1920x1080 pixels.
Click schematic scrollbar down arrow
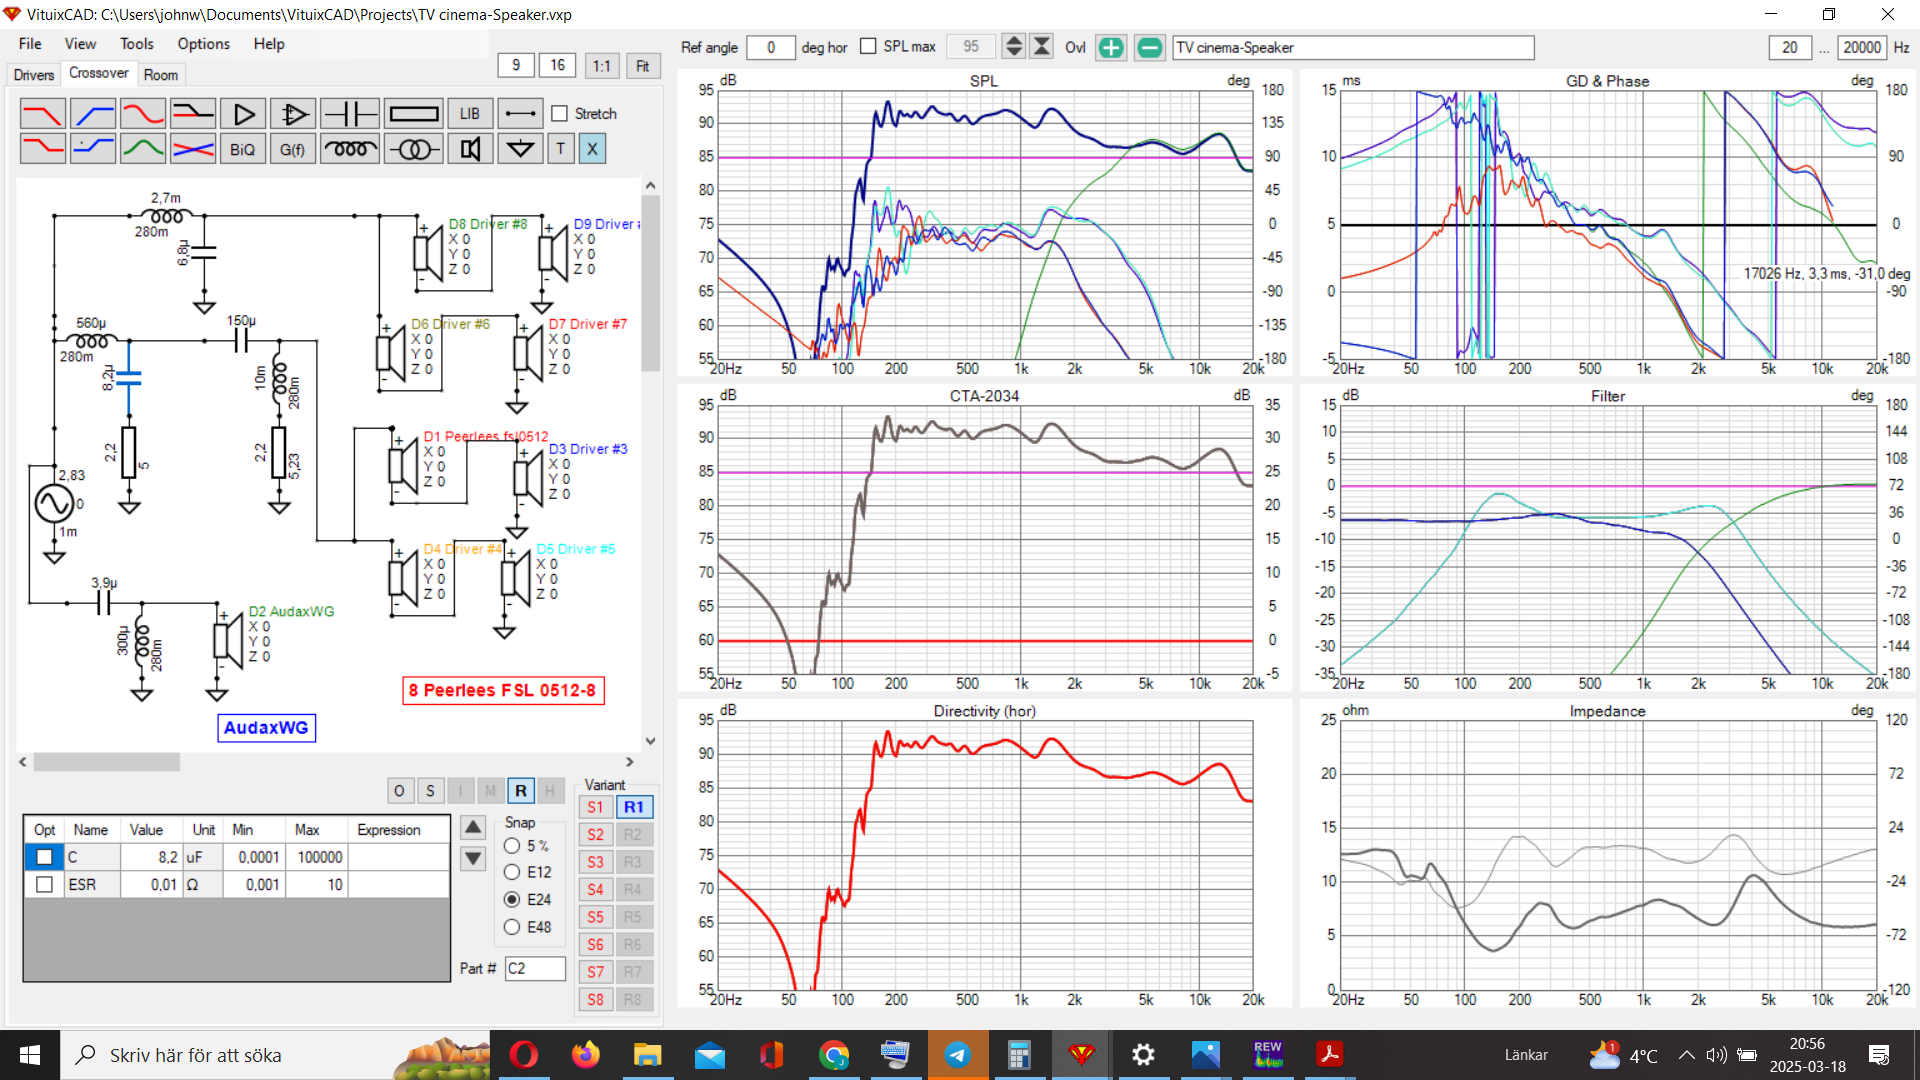click(650, 741)
